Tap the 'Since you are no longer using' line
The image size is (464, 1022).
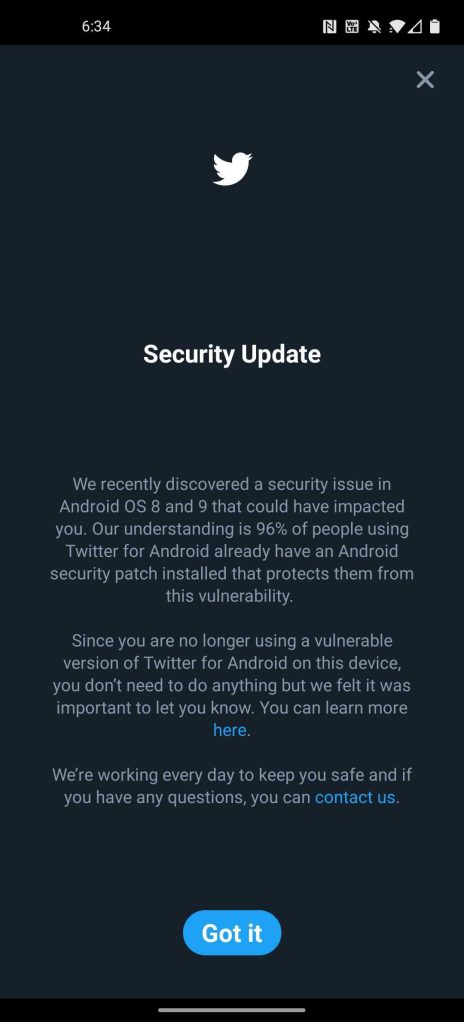click(232, 641)
